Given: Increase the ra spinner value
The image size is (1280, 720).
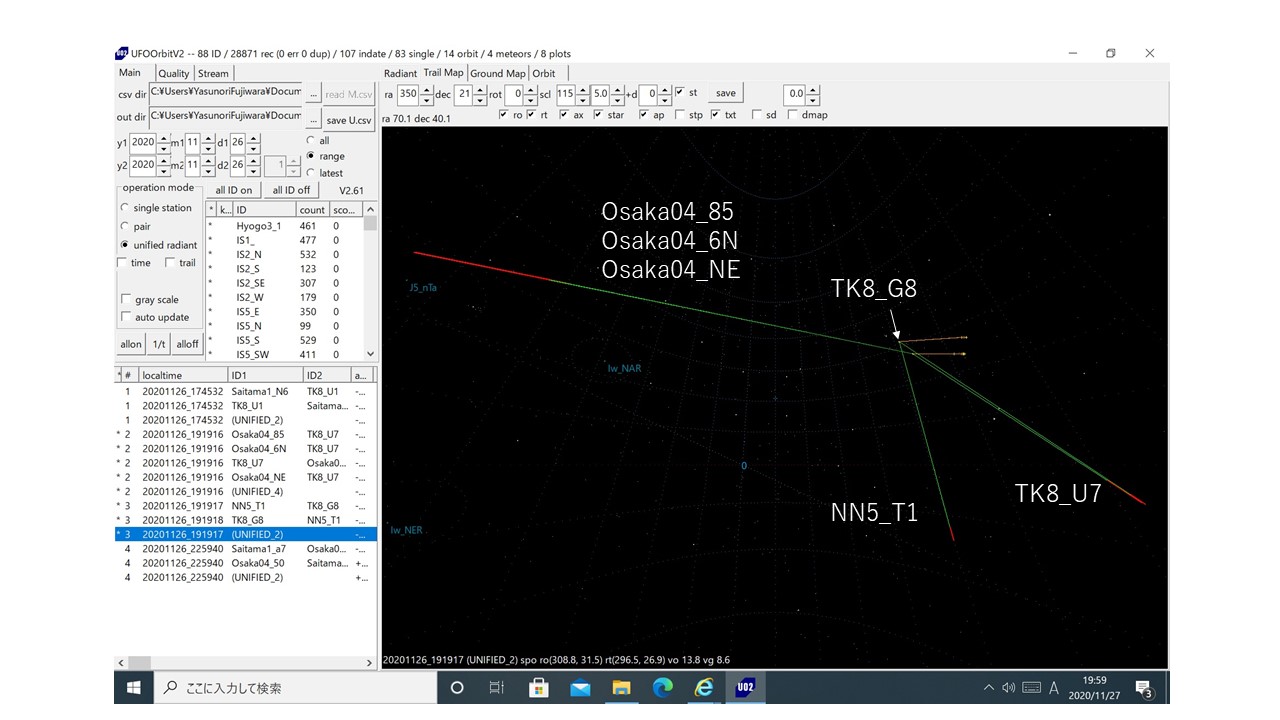Looking at the screenshot, I should [x=426, y=89].
